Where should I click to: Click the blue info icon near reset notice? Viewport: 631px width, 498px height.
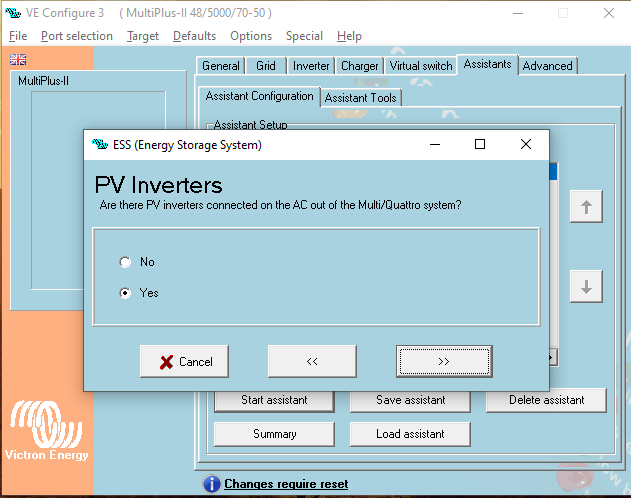click(211, 484)
